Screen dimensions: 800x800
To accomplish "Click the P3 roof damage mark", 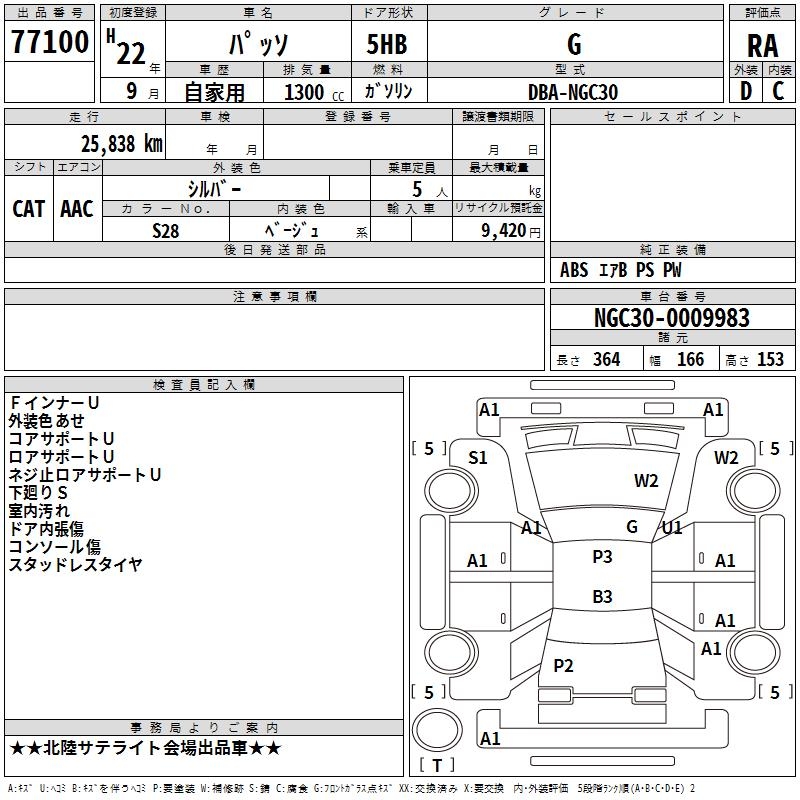I will coord(602,557).
